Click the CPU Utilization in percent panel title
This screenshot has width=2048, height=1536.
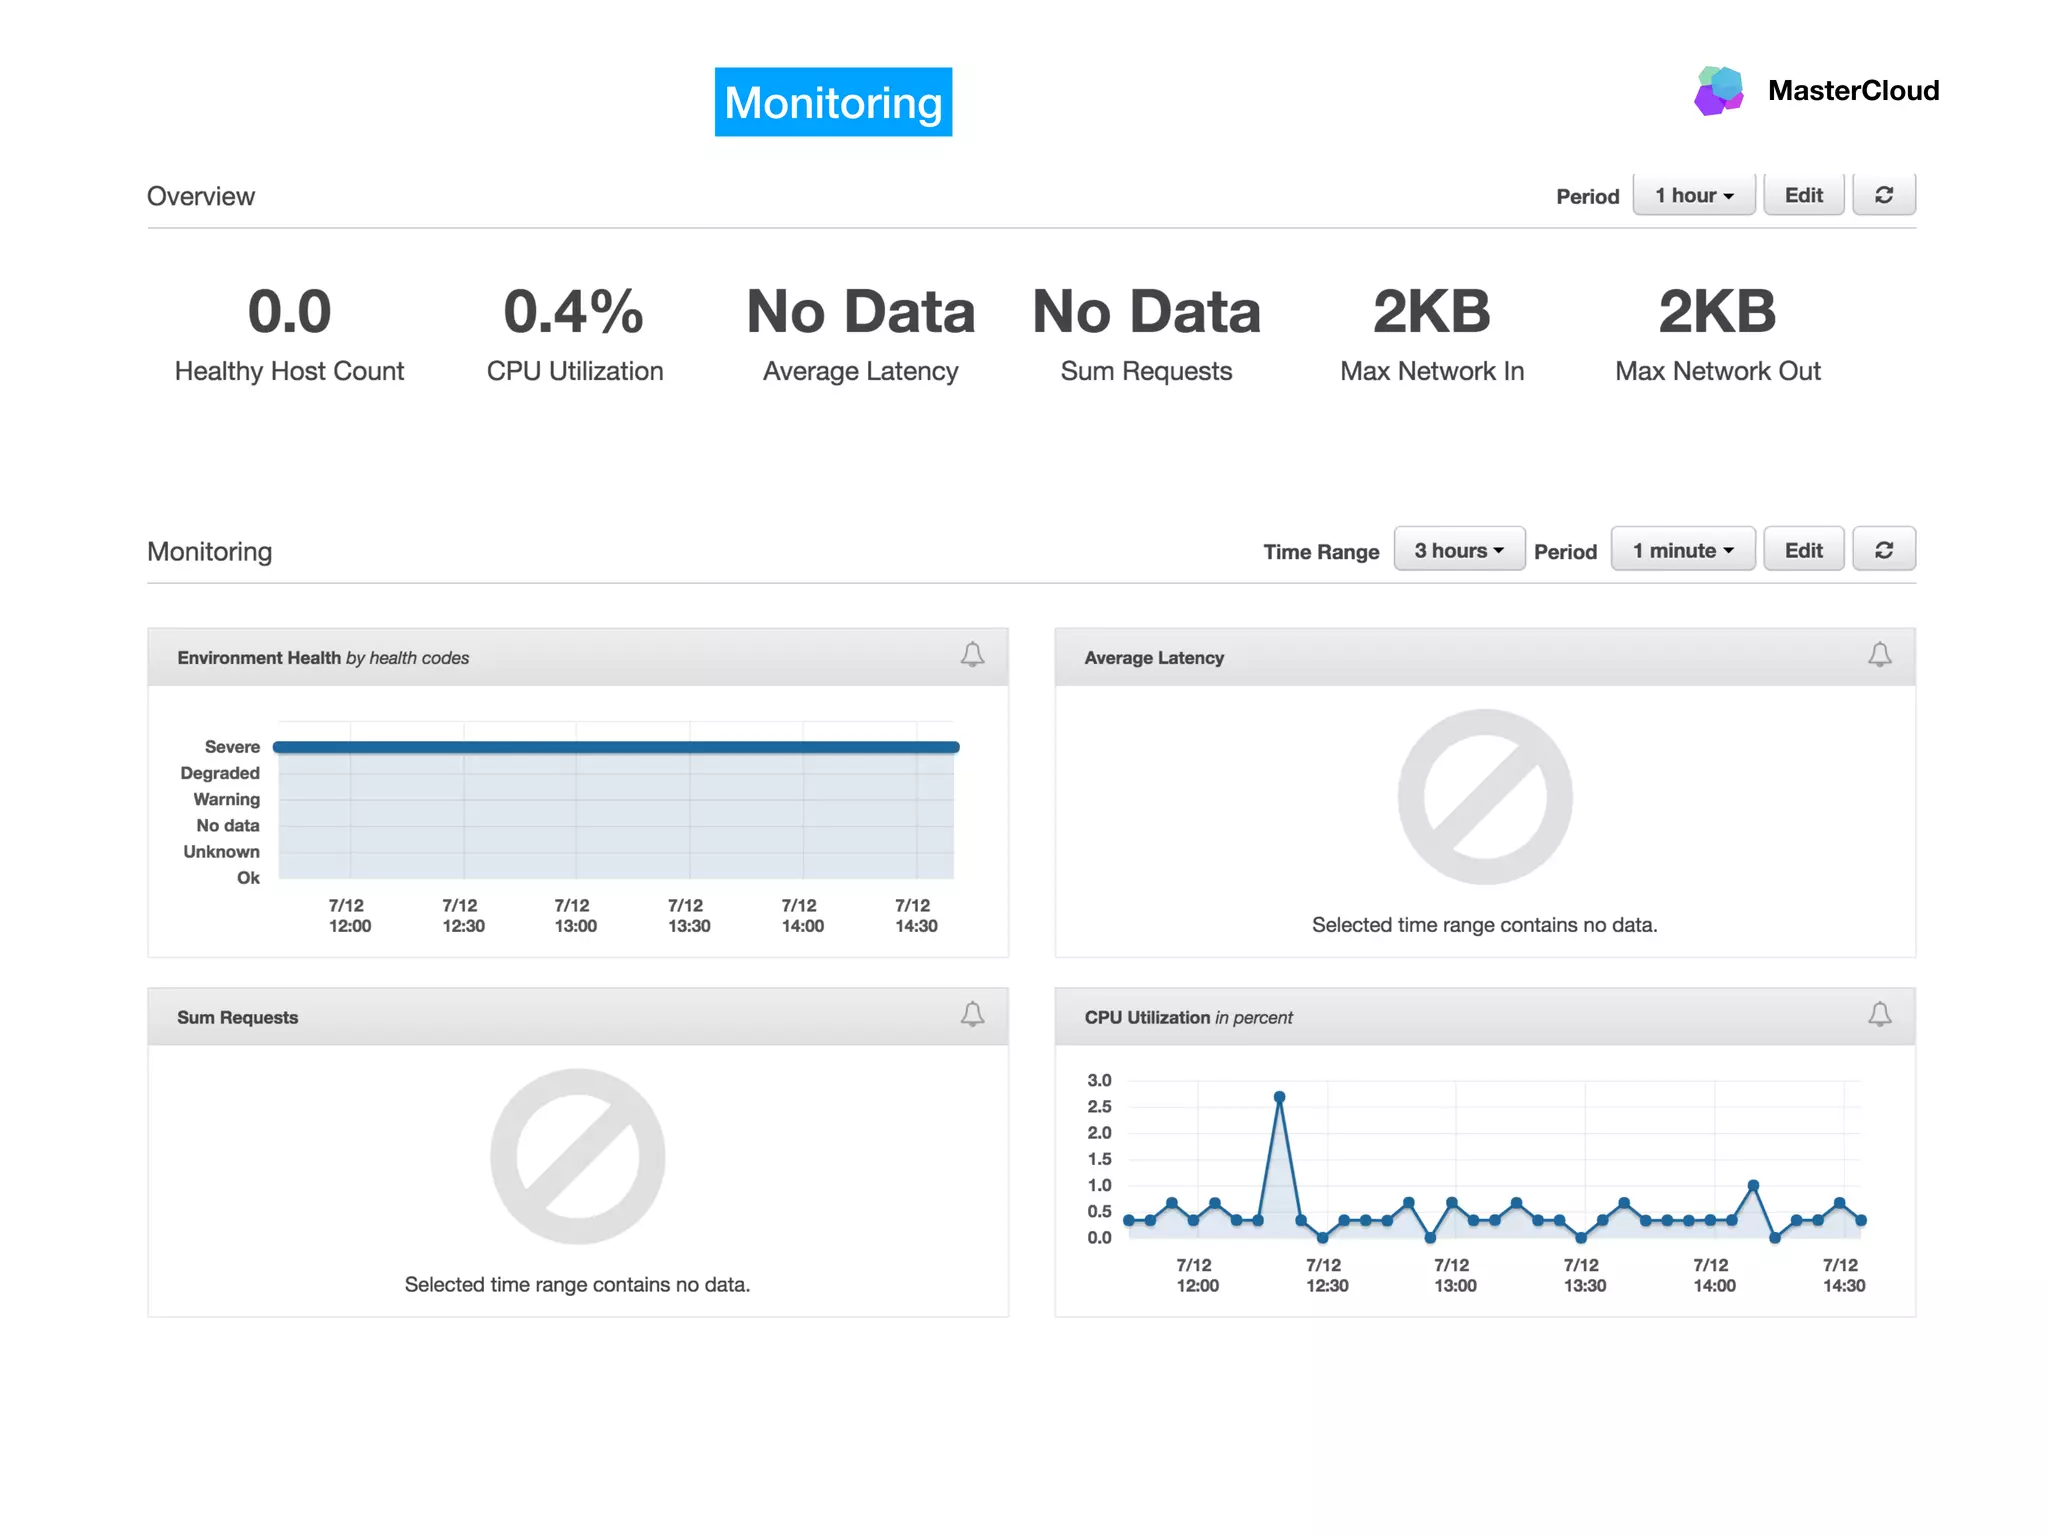tap(1188, 1017)
